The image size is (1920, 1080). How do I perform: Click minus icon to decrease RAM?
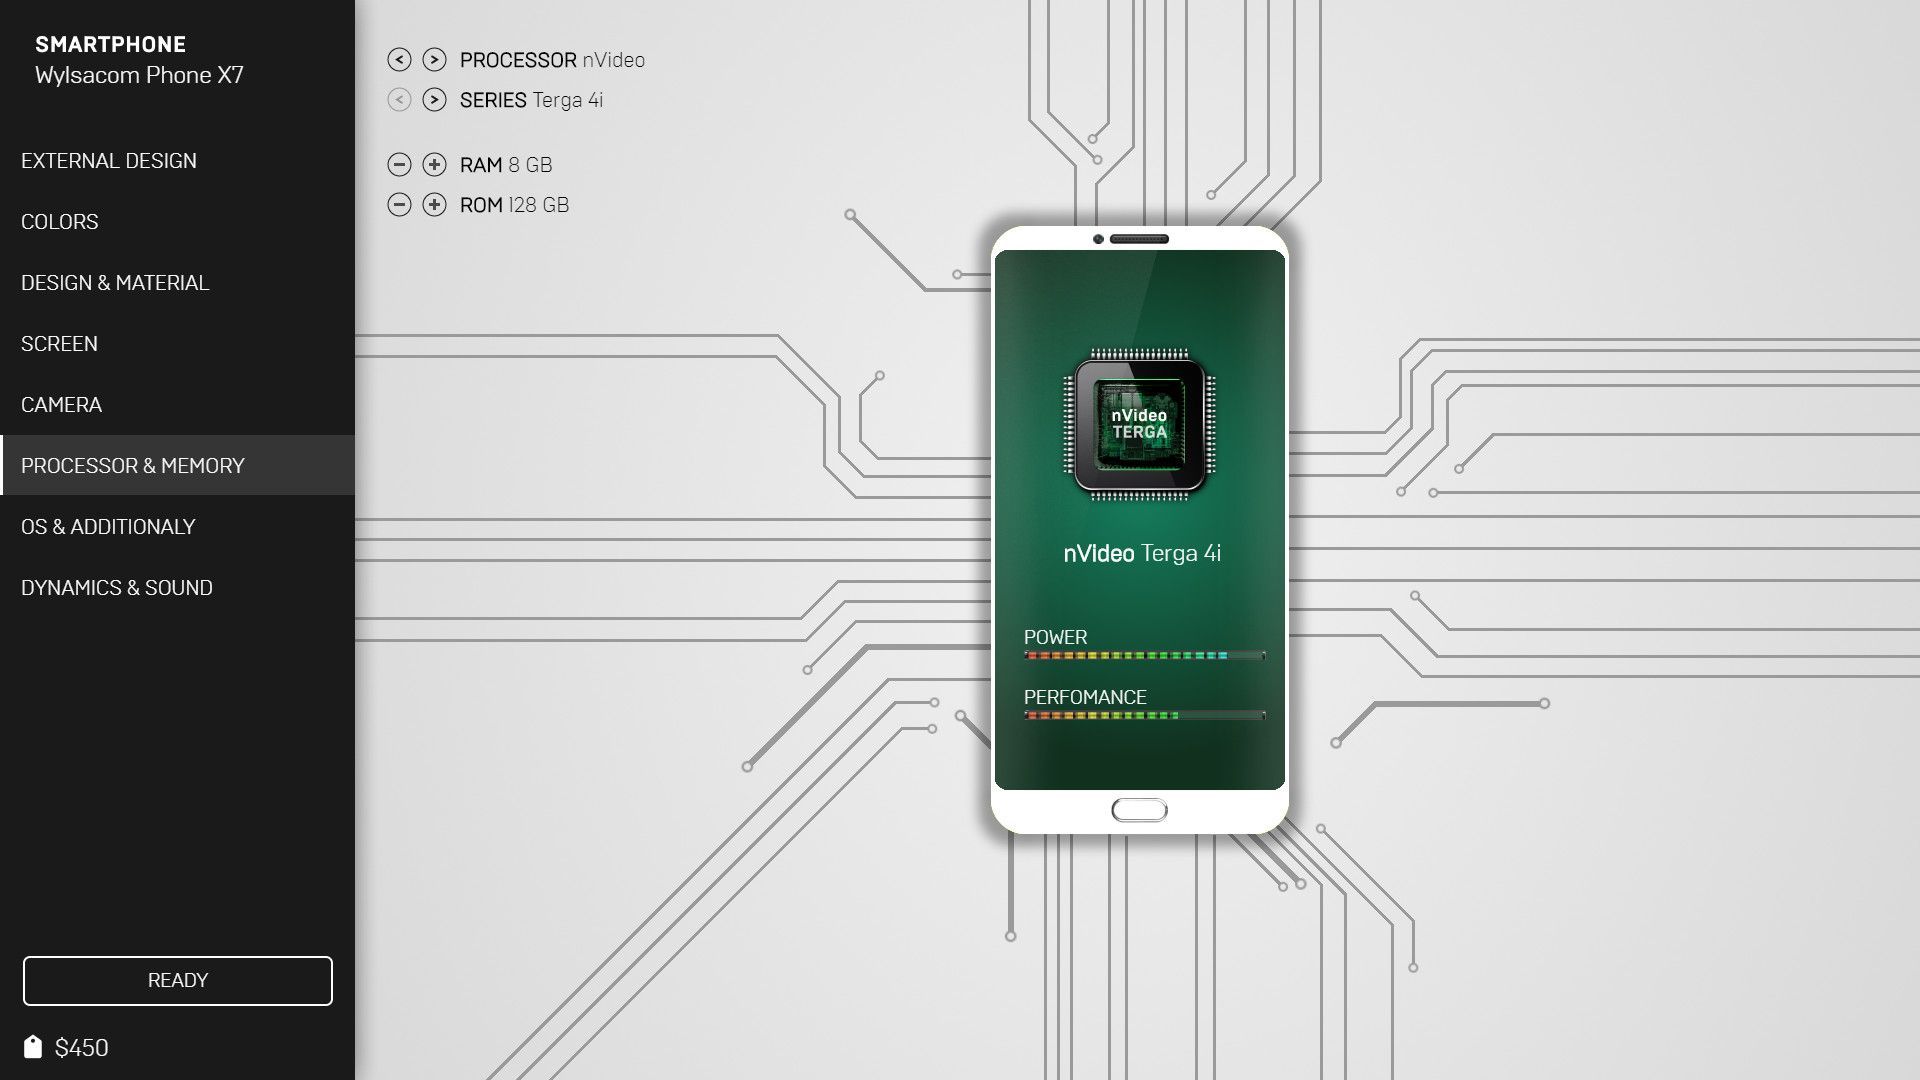398,165
